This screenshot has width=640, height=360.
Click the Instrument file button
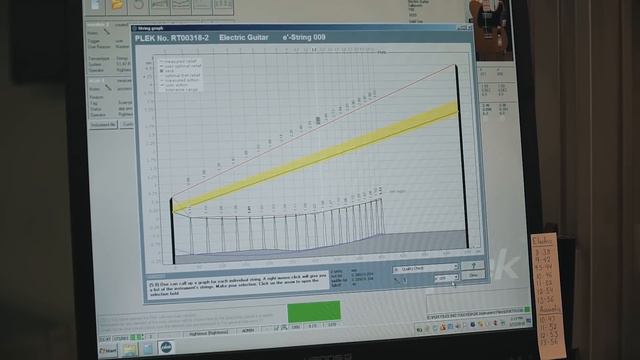click(x=103, y=124)
